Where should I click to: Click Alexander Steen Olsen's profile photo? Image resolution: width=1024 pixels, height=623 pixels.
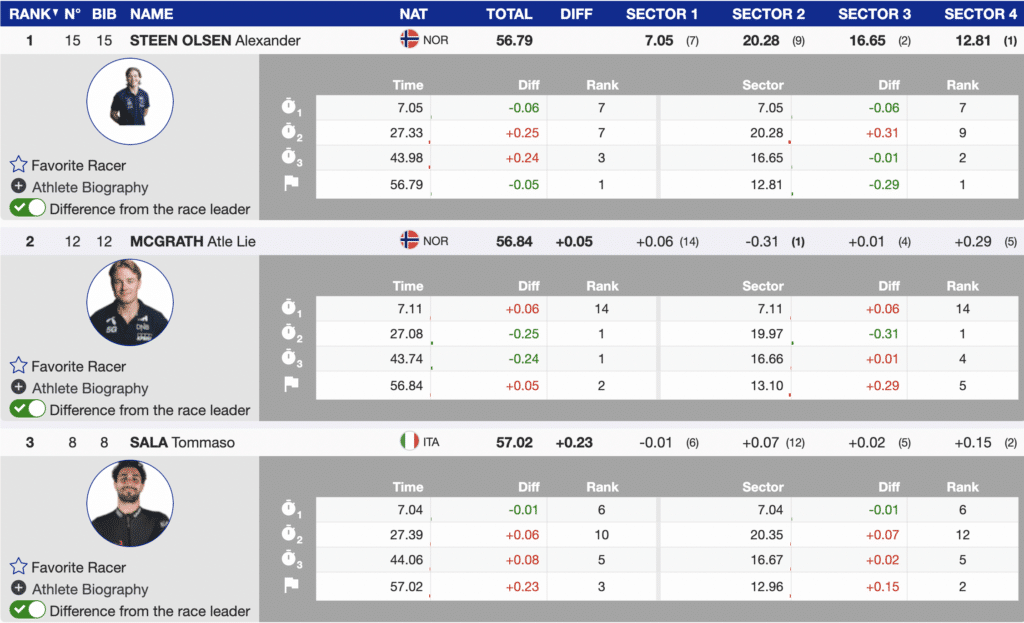click(130, 96)
